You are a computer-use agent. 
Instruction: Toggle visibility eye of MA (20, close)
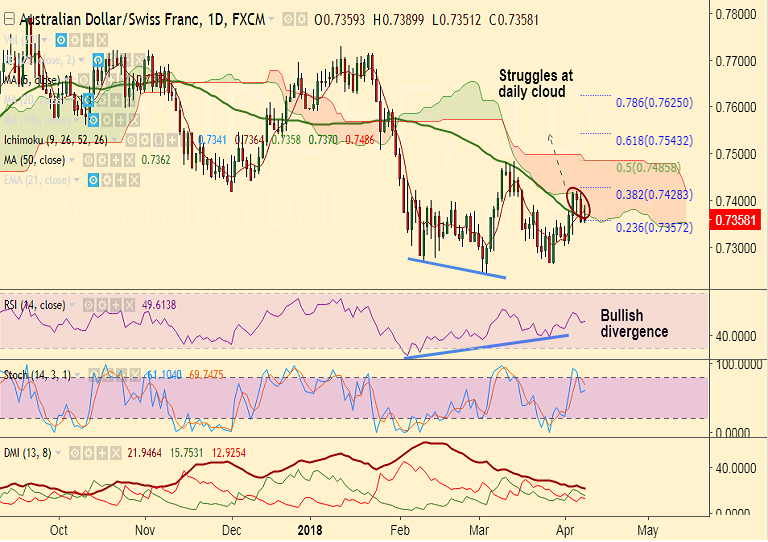click(x=88, y=100)
